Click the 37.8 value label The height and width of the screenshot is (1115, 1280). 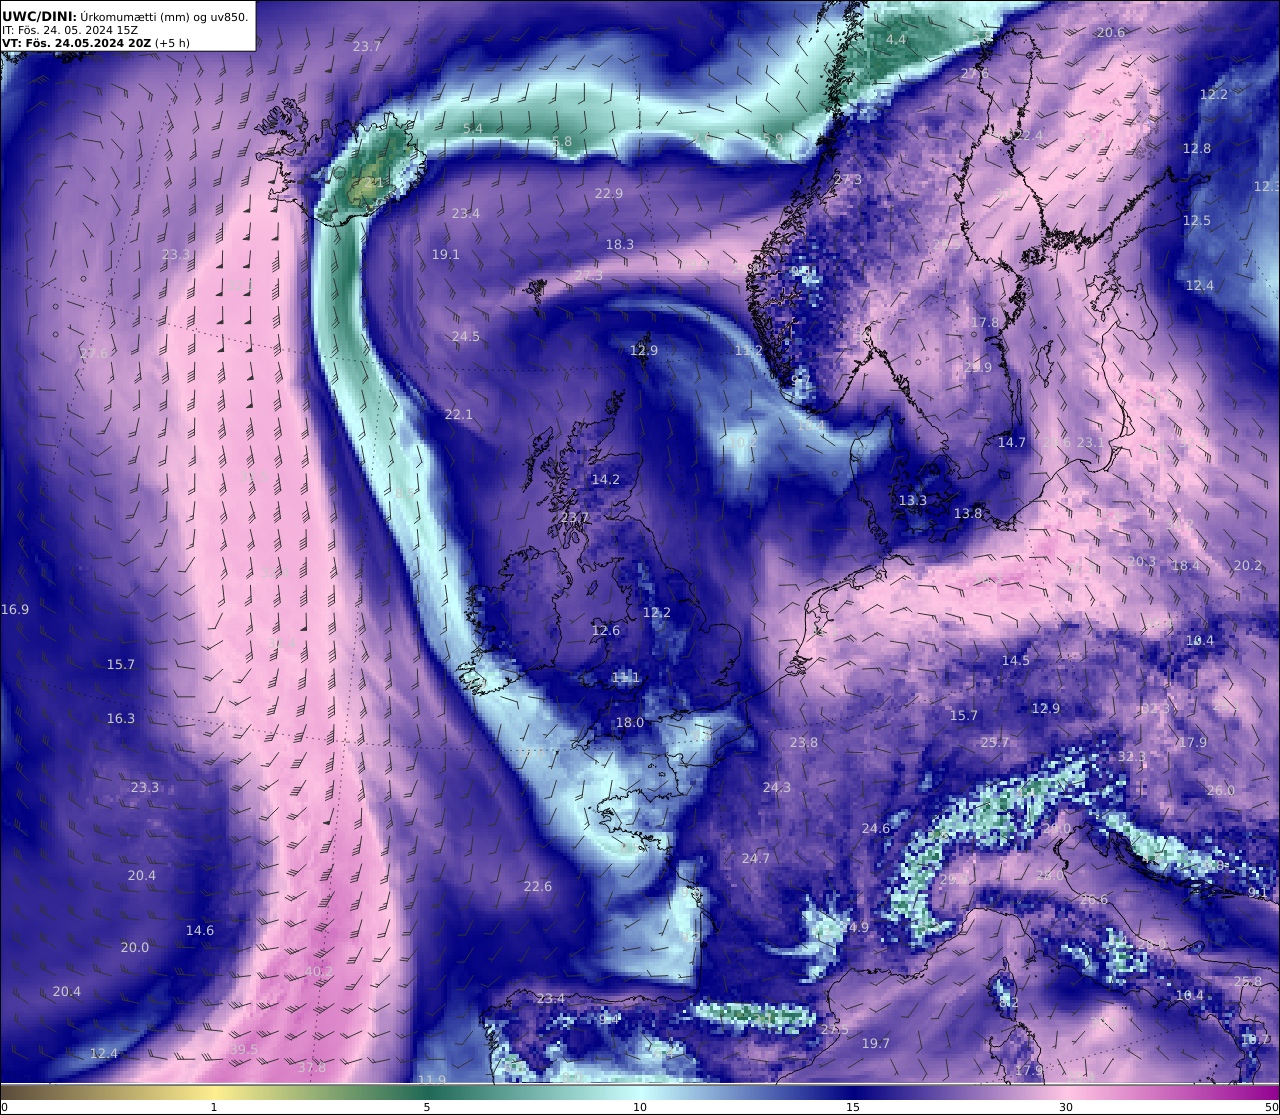[x=311, y=1068]
